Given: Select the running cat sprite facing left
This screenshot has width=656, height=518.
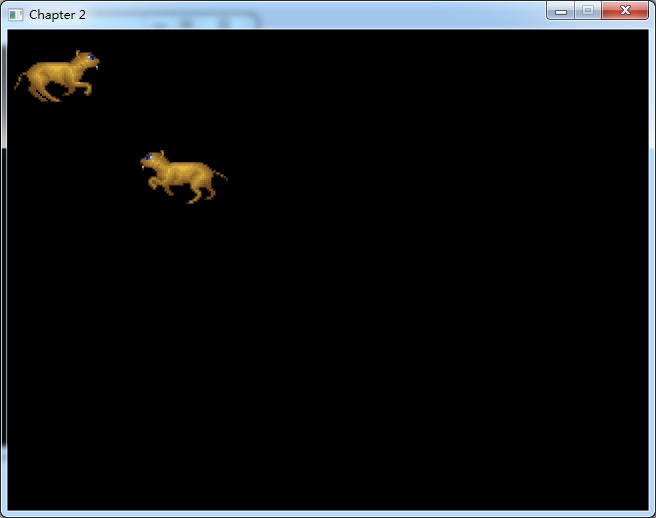Looking at the screenshot, I should pyautogui.click(x=182, y=176).
